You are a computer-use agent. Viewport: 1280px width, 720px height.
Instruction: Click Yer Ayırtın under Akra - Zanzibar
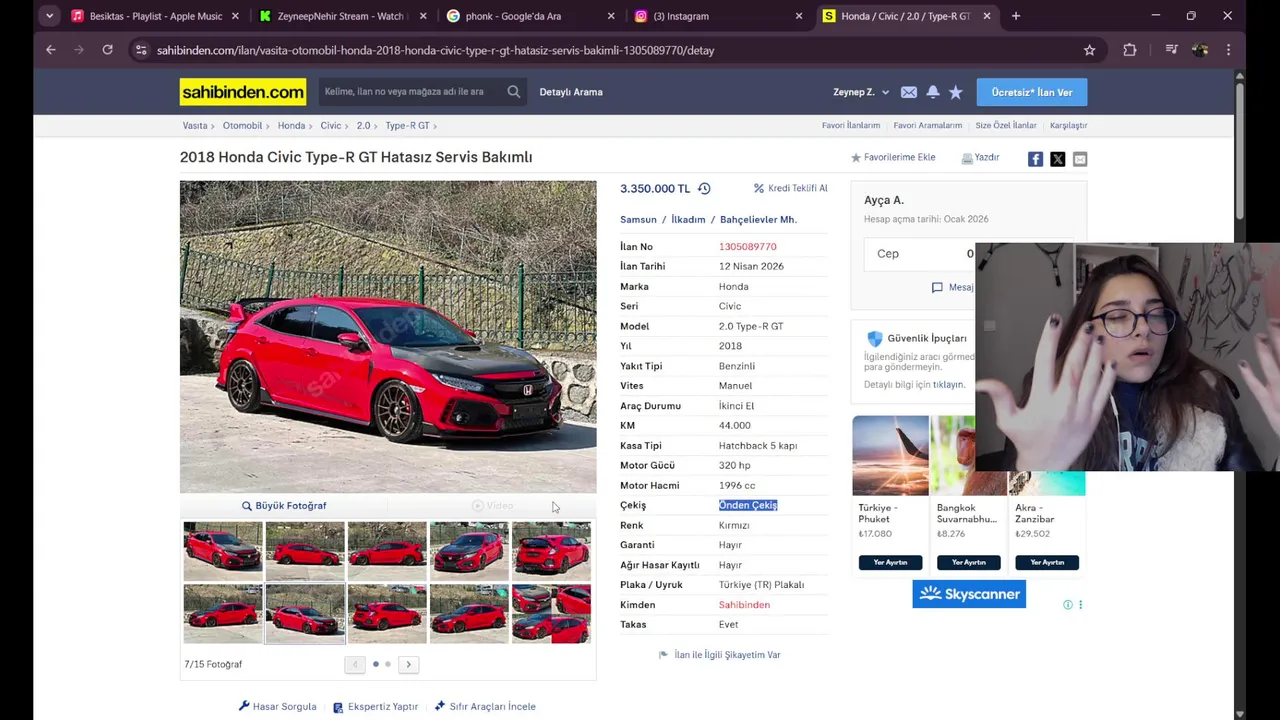pyautogui.click(x=1047, y=563)
